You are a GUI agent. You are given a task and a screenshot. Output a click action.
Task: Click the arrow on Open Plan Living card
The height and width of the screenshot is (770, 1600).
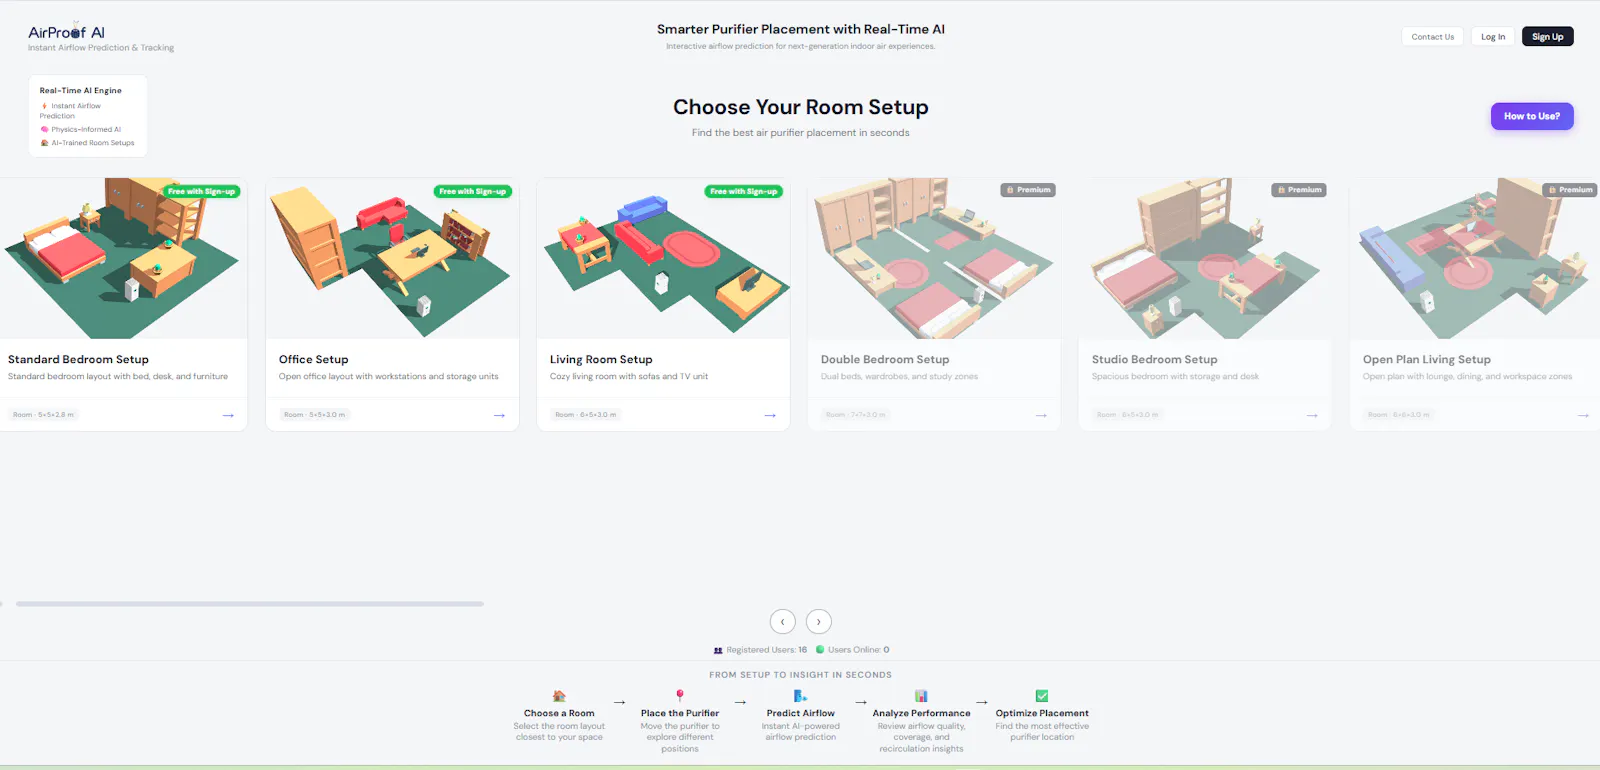(1583, 415)
